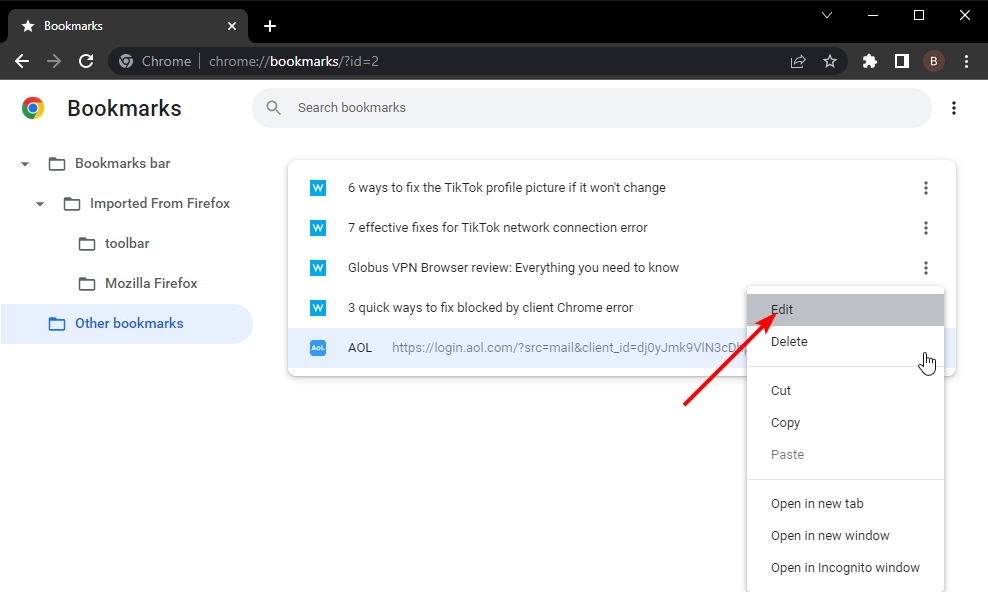988x592 pixels.
Task: Collapse the Bookmarks bar folder
Action: click(x=25, y=164)
